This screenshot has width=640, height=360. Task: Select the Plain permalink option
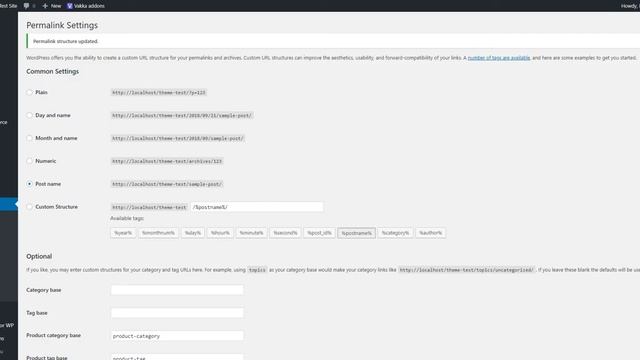29,93
